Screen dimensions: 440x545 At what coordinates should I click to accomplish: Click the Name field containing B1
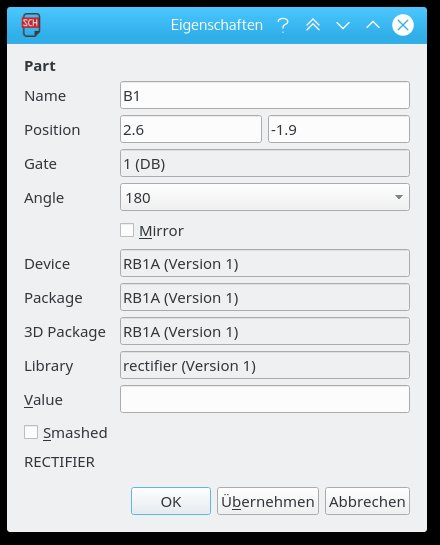pos(265,95)
